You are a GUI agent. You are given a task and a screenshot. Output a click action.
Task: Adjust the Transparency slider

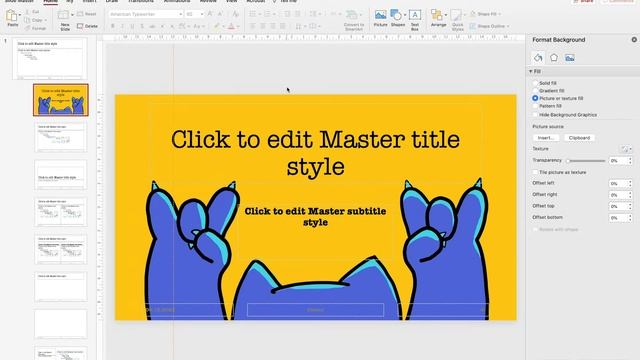coord(586,161)
